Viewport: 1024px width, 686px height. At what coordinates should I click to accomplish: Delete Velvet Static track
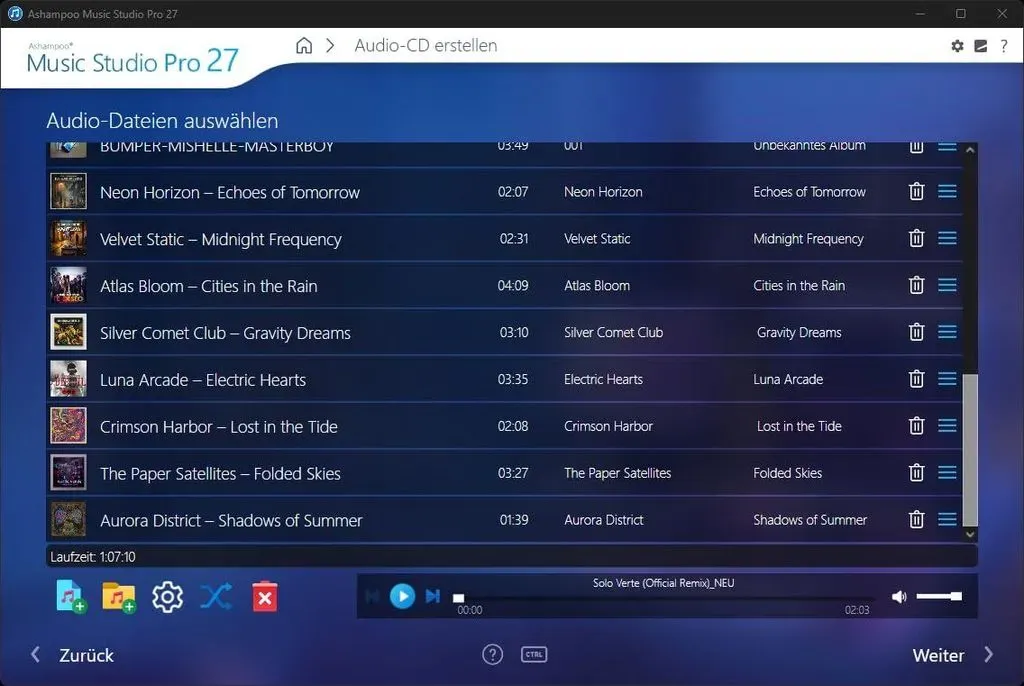(916, 238)
